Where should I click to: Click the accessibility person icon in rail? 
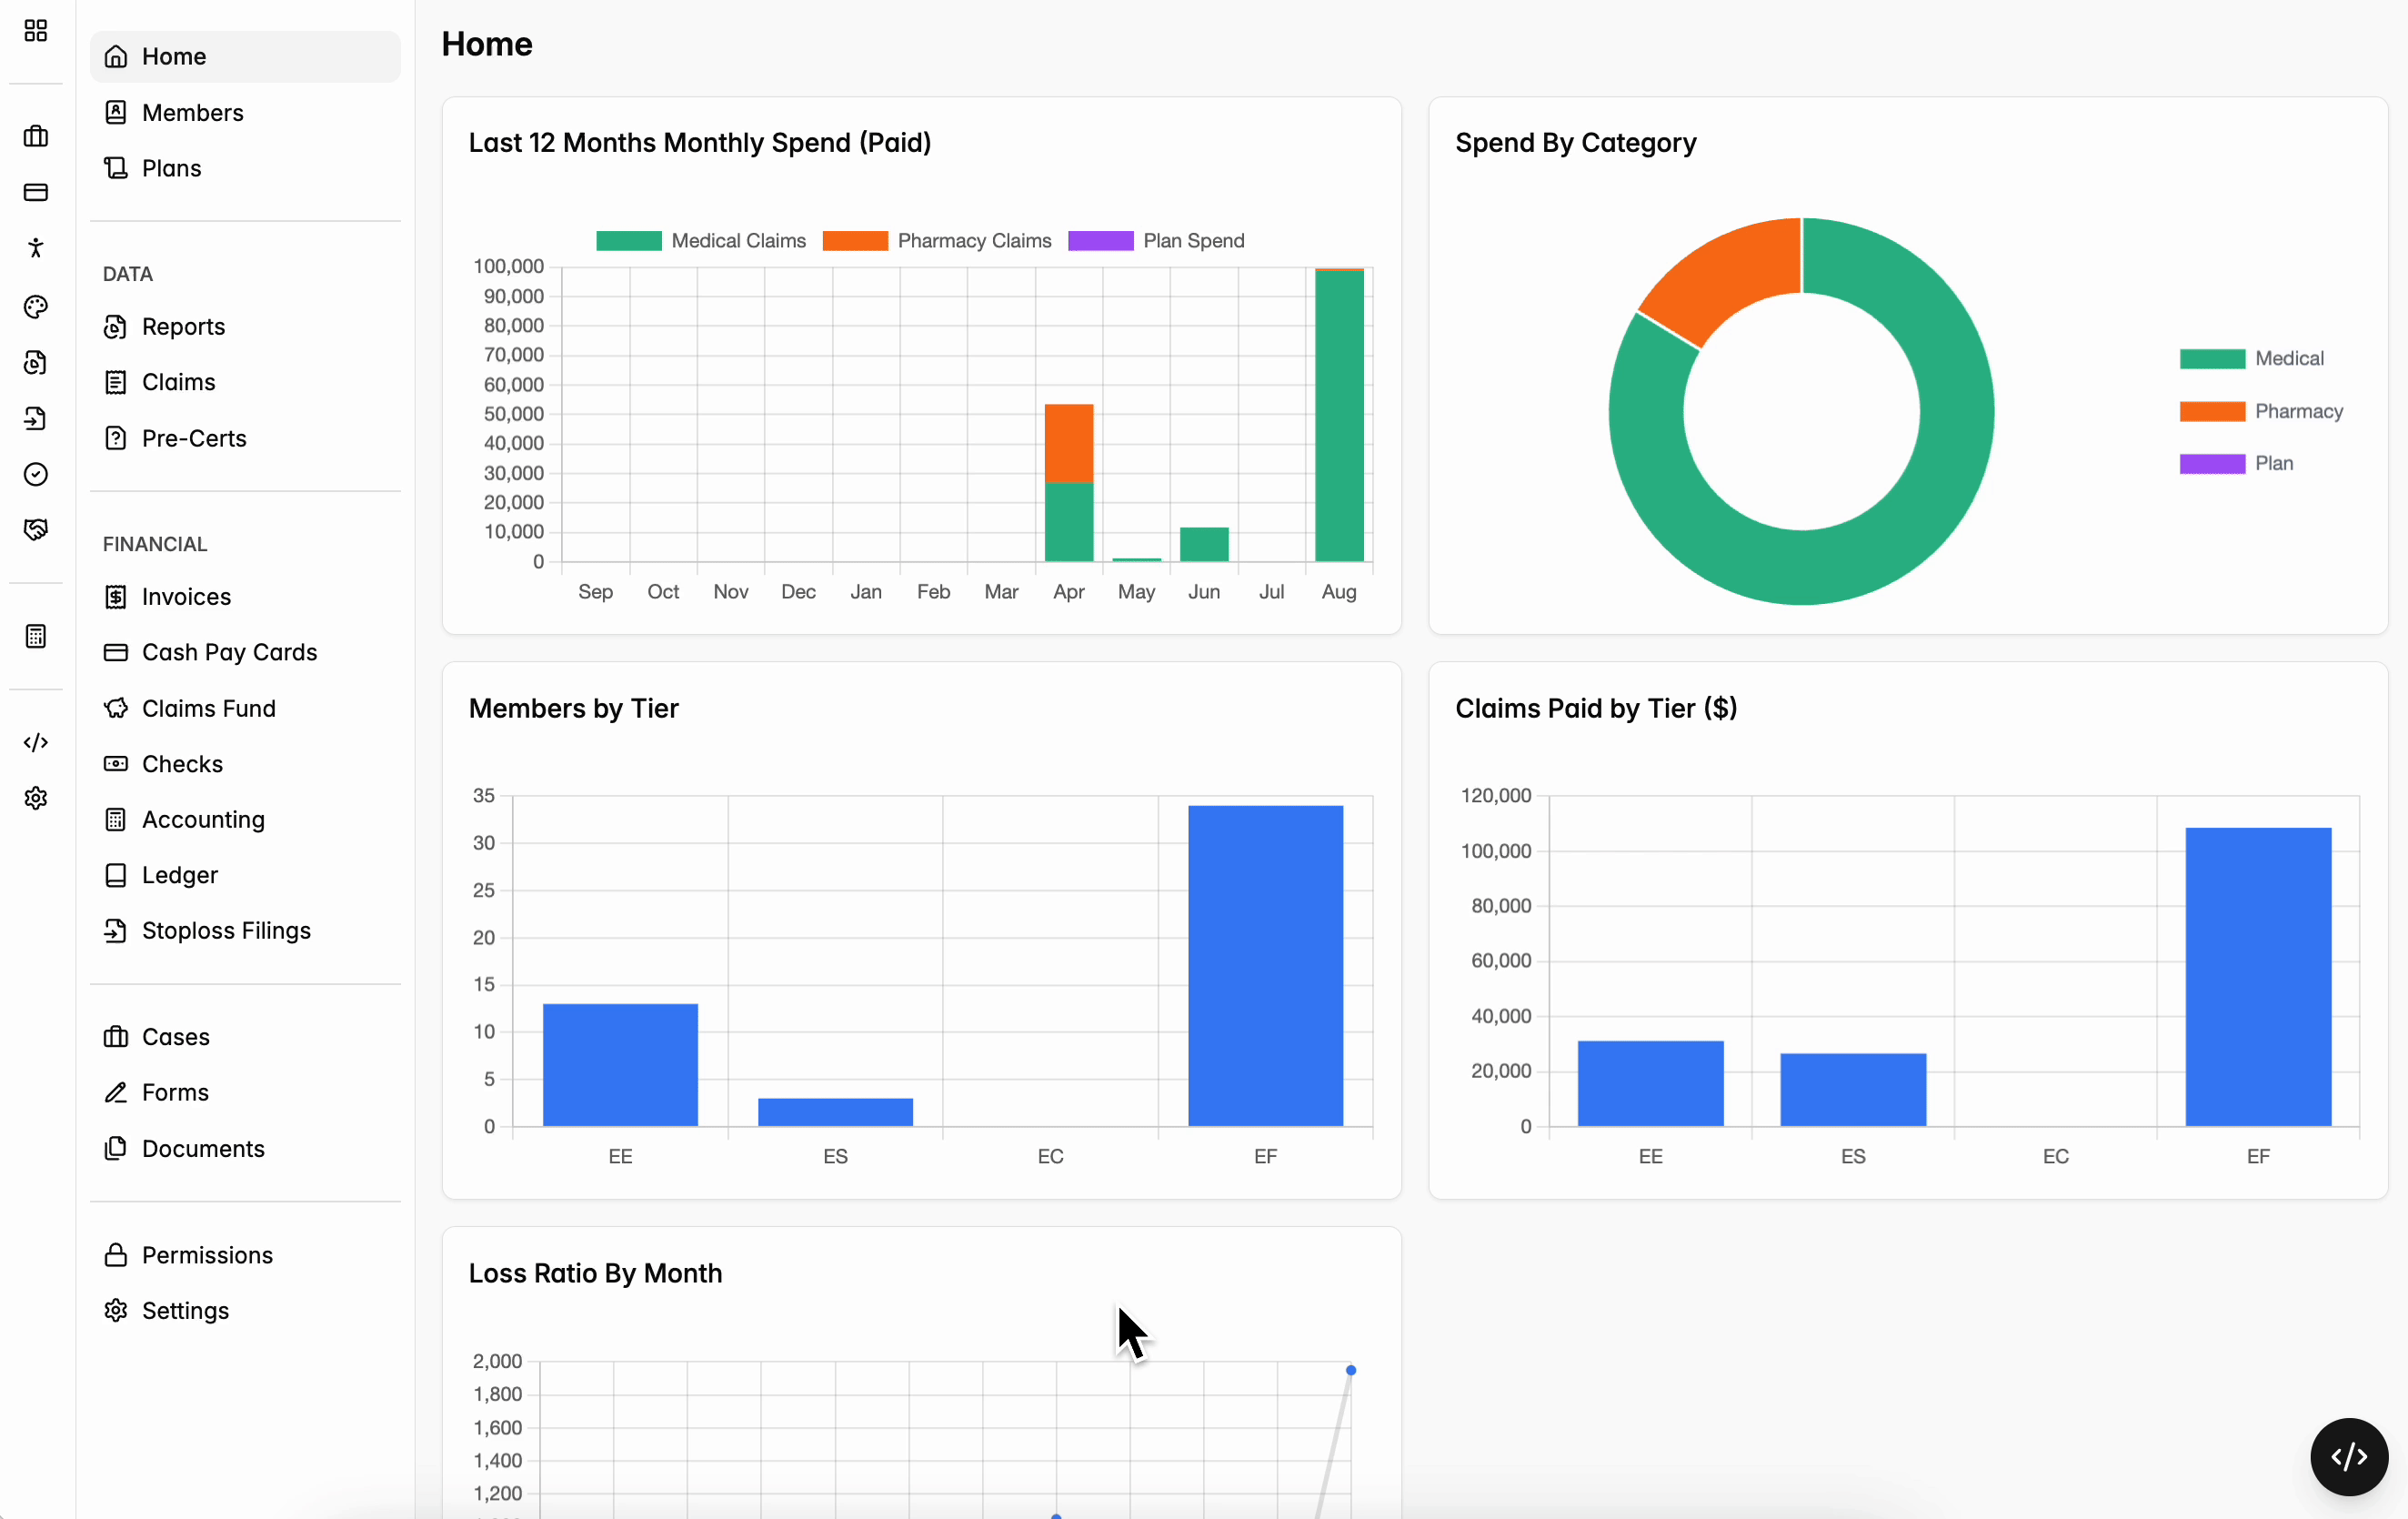pyautogui.click(x=36, y=248)
